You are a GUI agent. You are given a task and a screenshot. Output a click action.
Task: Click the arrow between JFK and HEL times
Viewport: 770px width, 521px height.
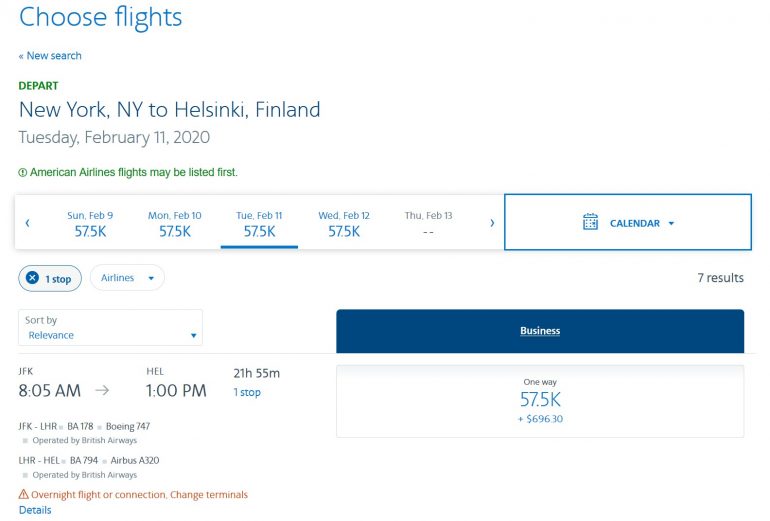tap(102, 391)
